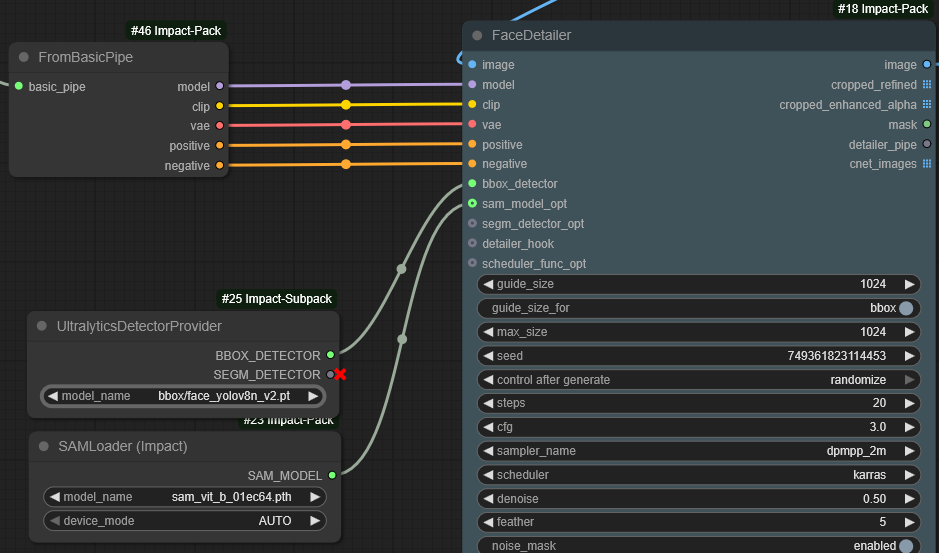Collapse the FromBasicPipe node via its title dot
939x553 pixels.
point(24,57)
